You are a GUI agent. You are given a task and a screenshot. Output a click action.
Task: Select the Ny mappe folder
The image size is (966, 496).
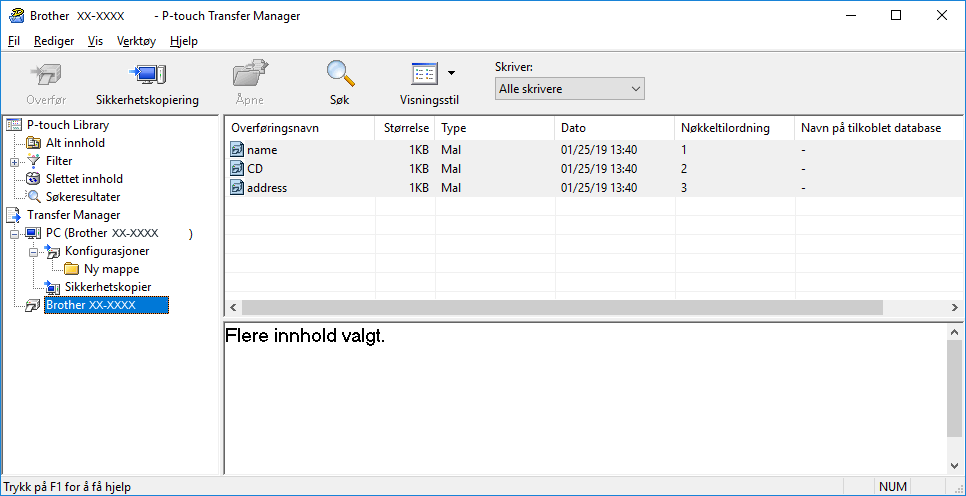pyautogui.click(x=112, y=269)
